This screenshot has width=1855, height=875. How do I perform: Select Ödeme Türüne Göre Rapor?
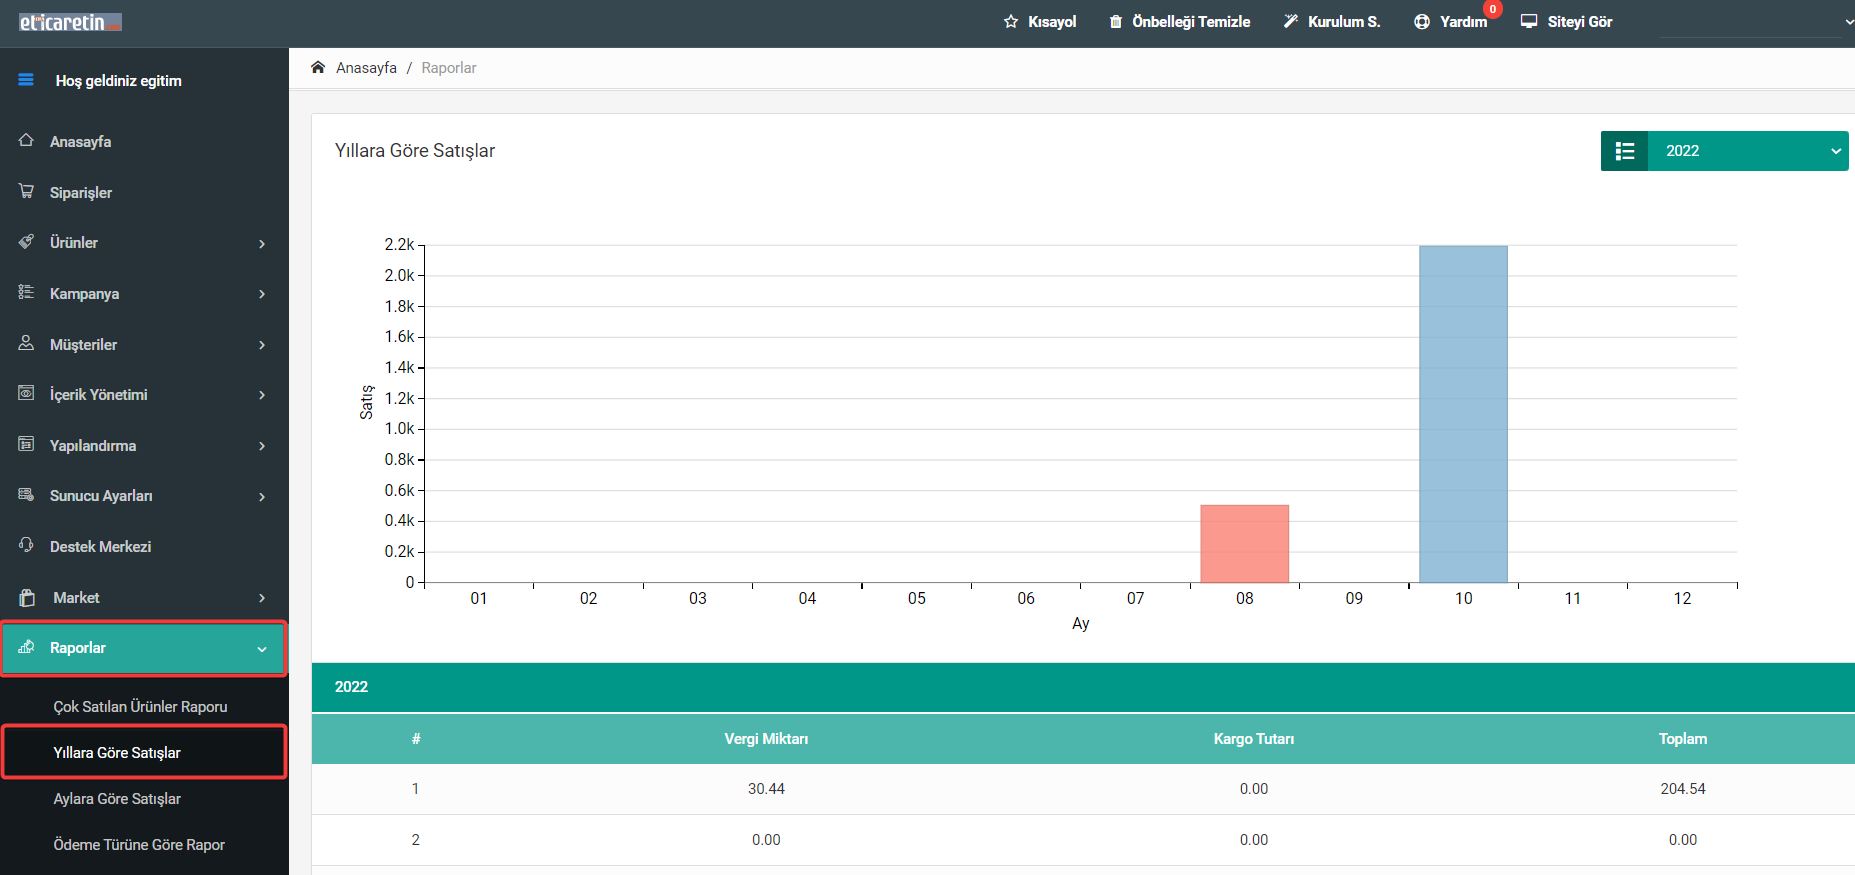pyautogui.click(x=139, y=844)
